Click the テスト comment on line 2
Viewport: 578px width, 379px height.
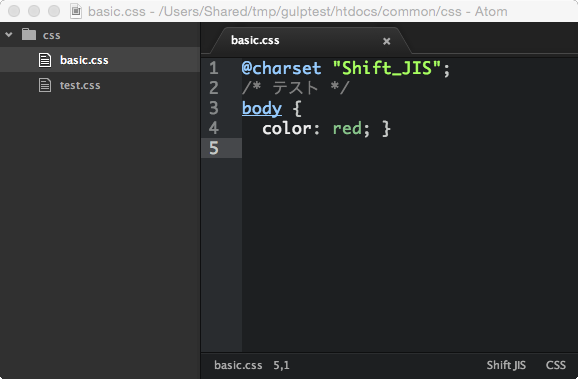coord(296,88)
